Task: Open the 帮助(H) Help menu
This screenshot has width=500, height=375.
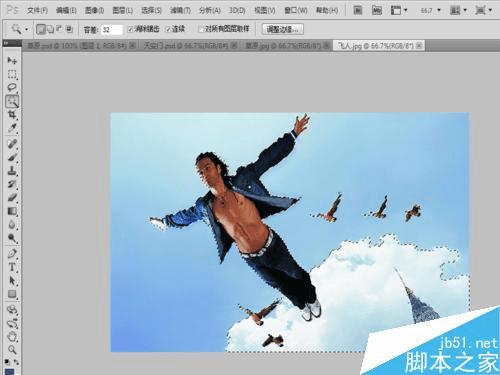Action: [x=327, y=10]
